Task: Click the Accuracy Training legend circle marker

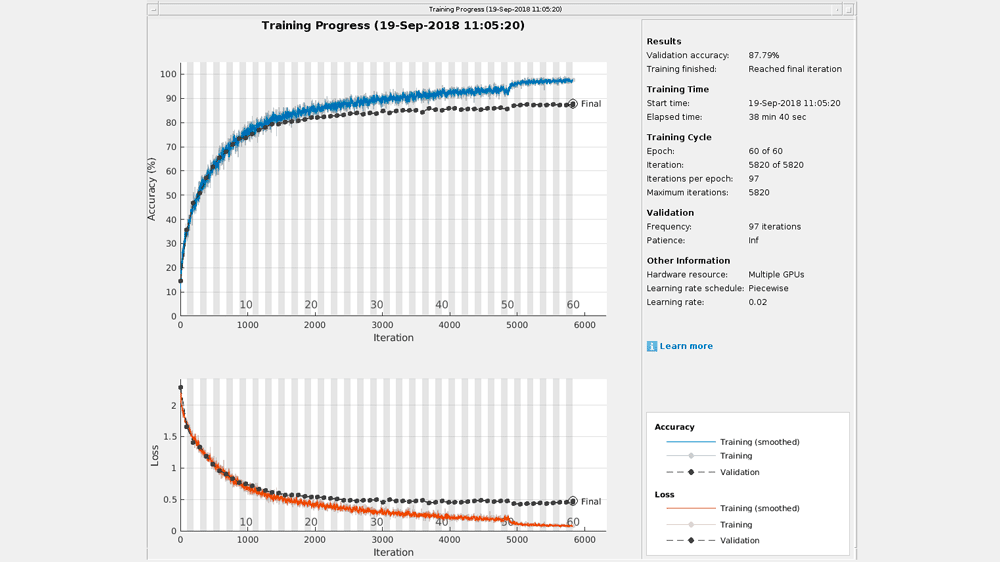Action: (x=690, y=456)
